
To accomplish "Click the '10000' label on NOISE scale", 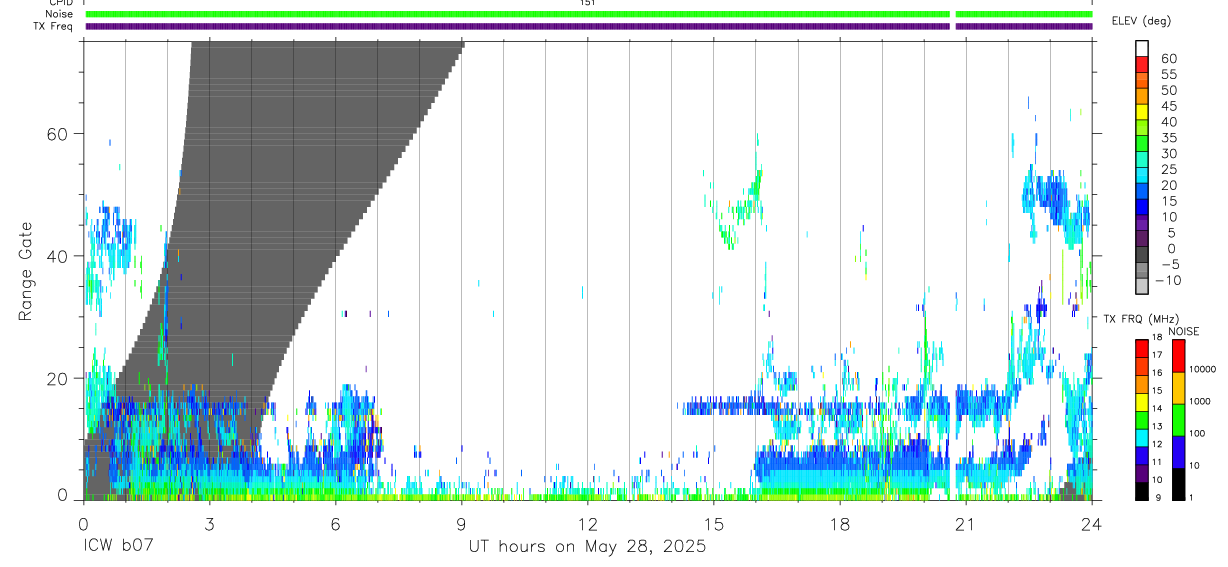I will click(x=1203, y=370).
